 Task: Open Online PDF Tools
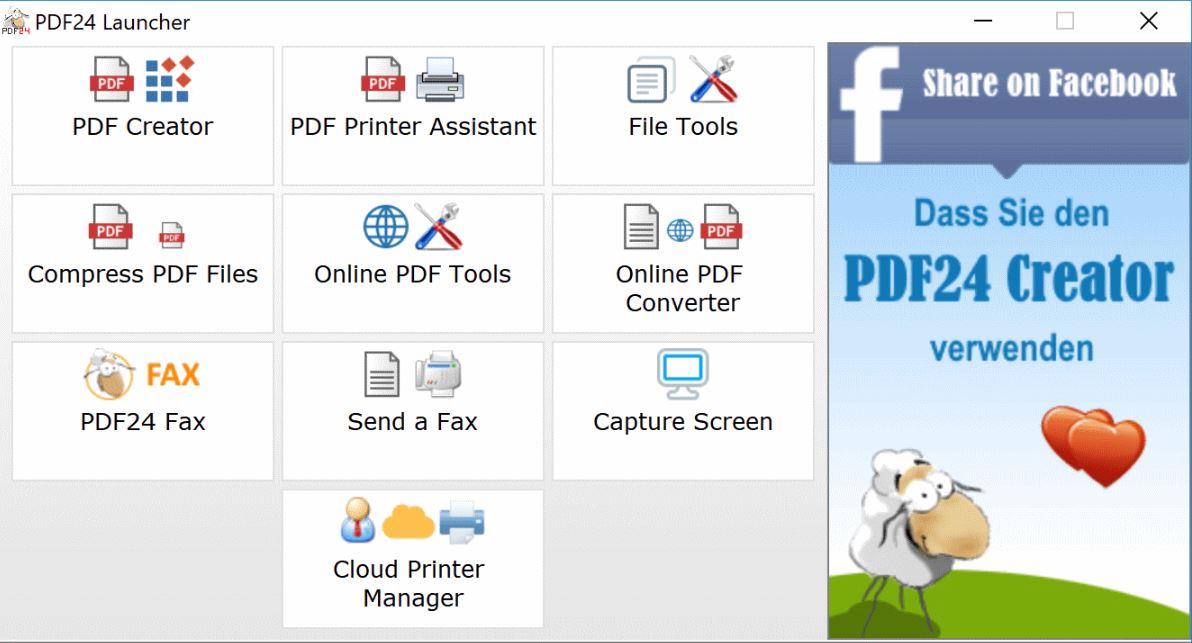(x=413, y=263)
